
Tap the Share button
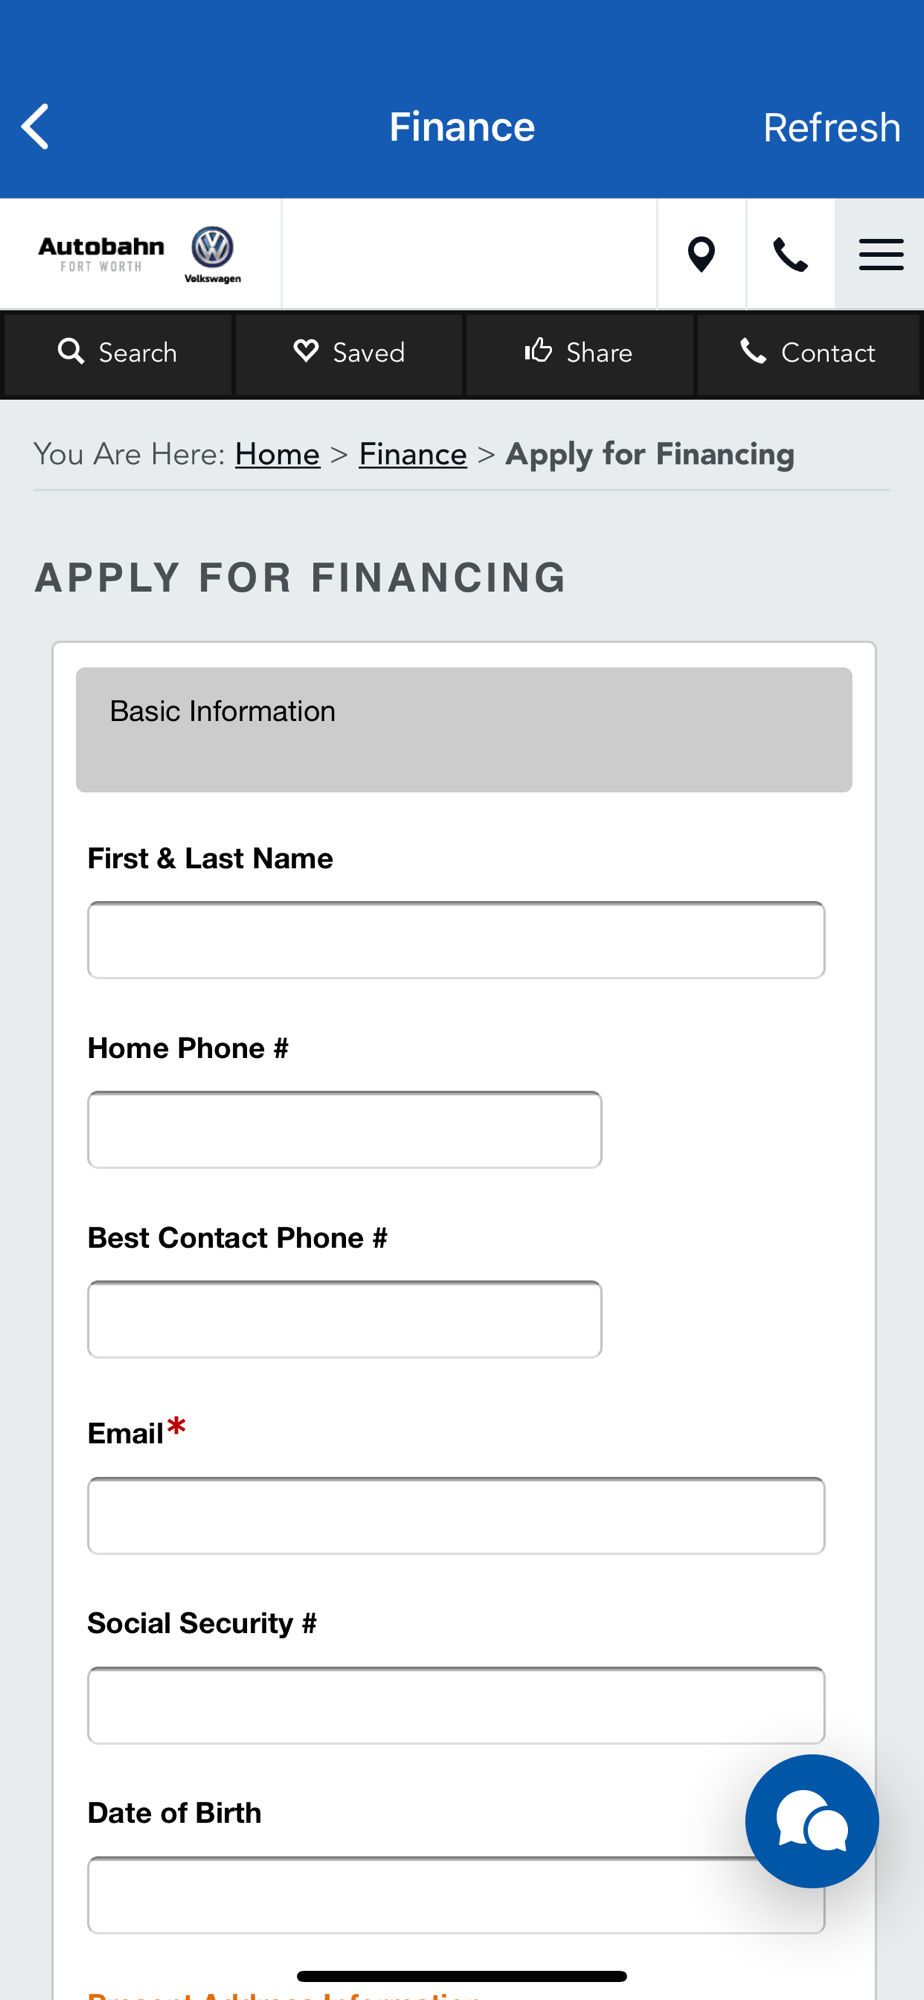tap(579, 353)
